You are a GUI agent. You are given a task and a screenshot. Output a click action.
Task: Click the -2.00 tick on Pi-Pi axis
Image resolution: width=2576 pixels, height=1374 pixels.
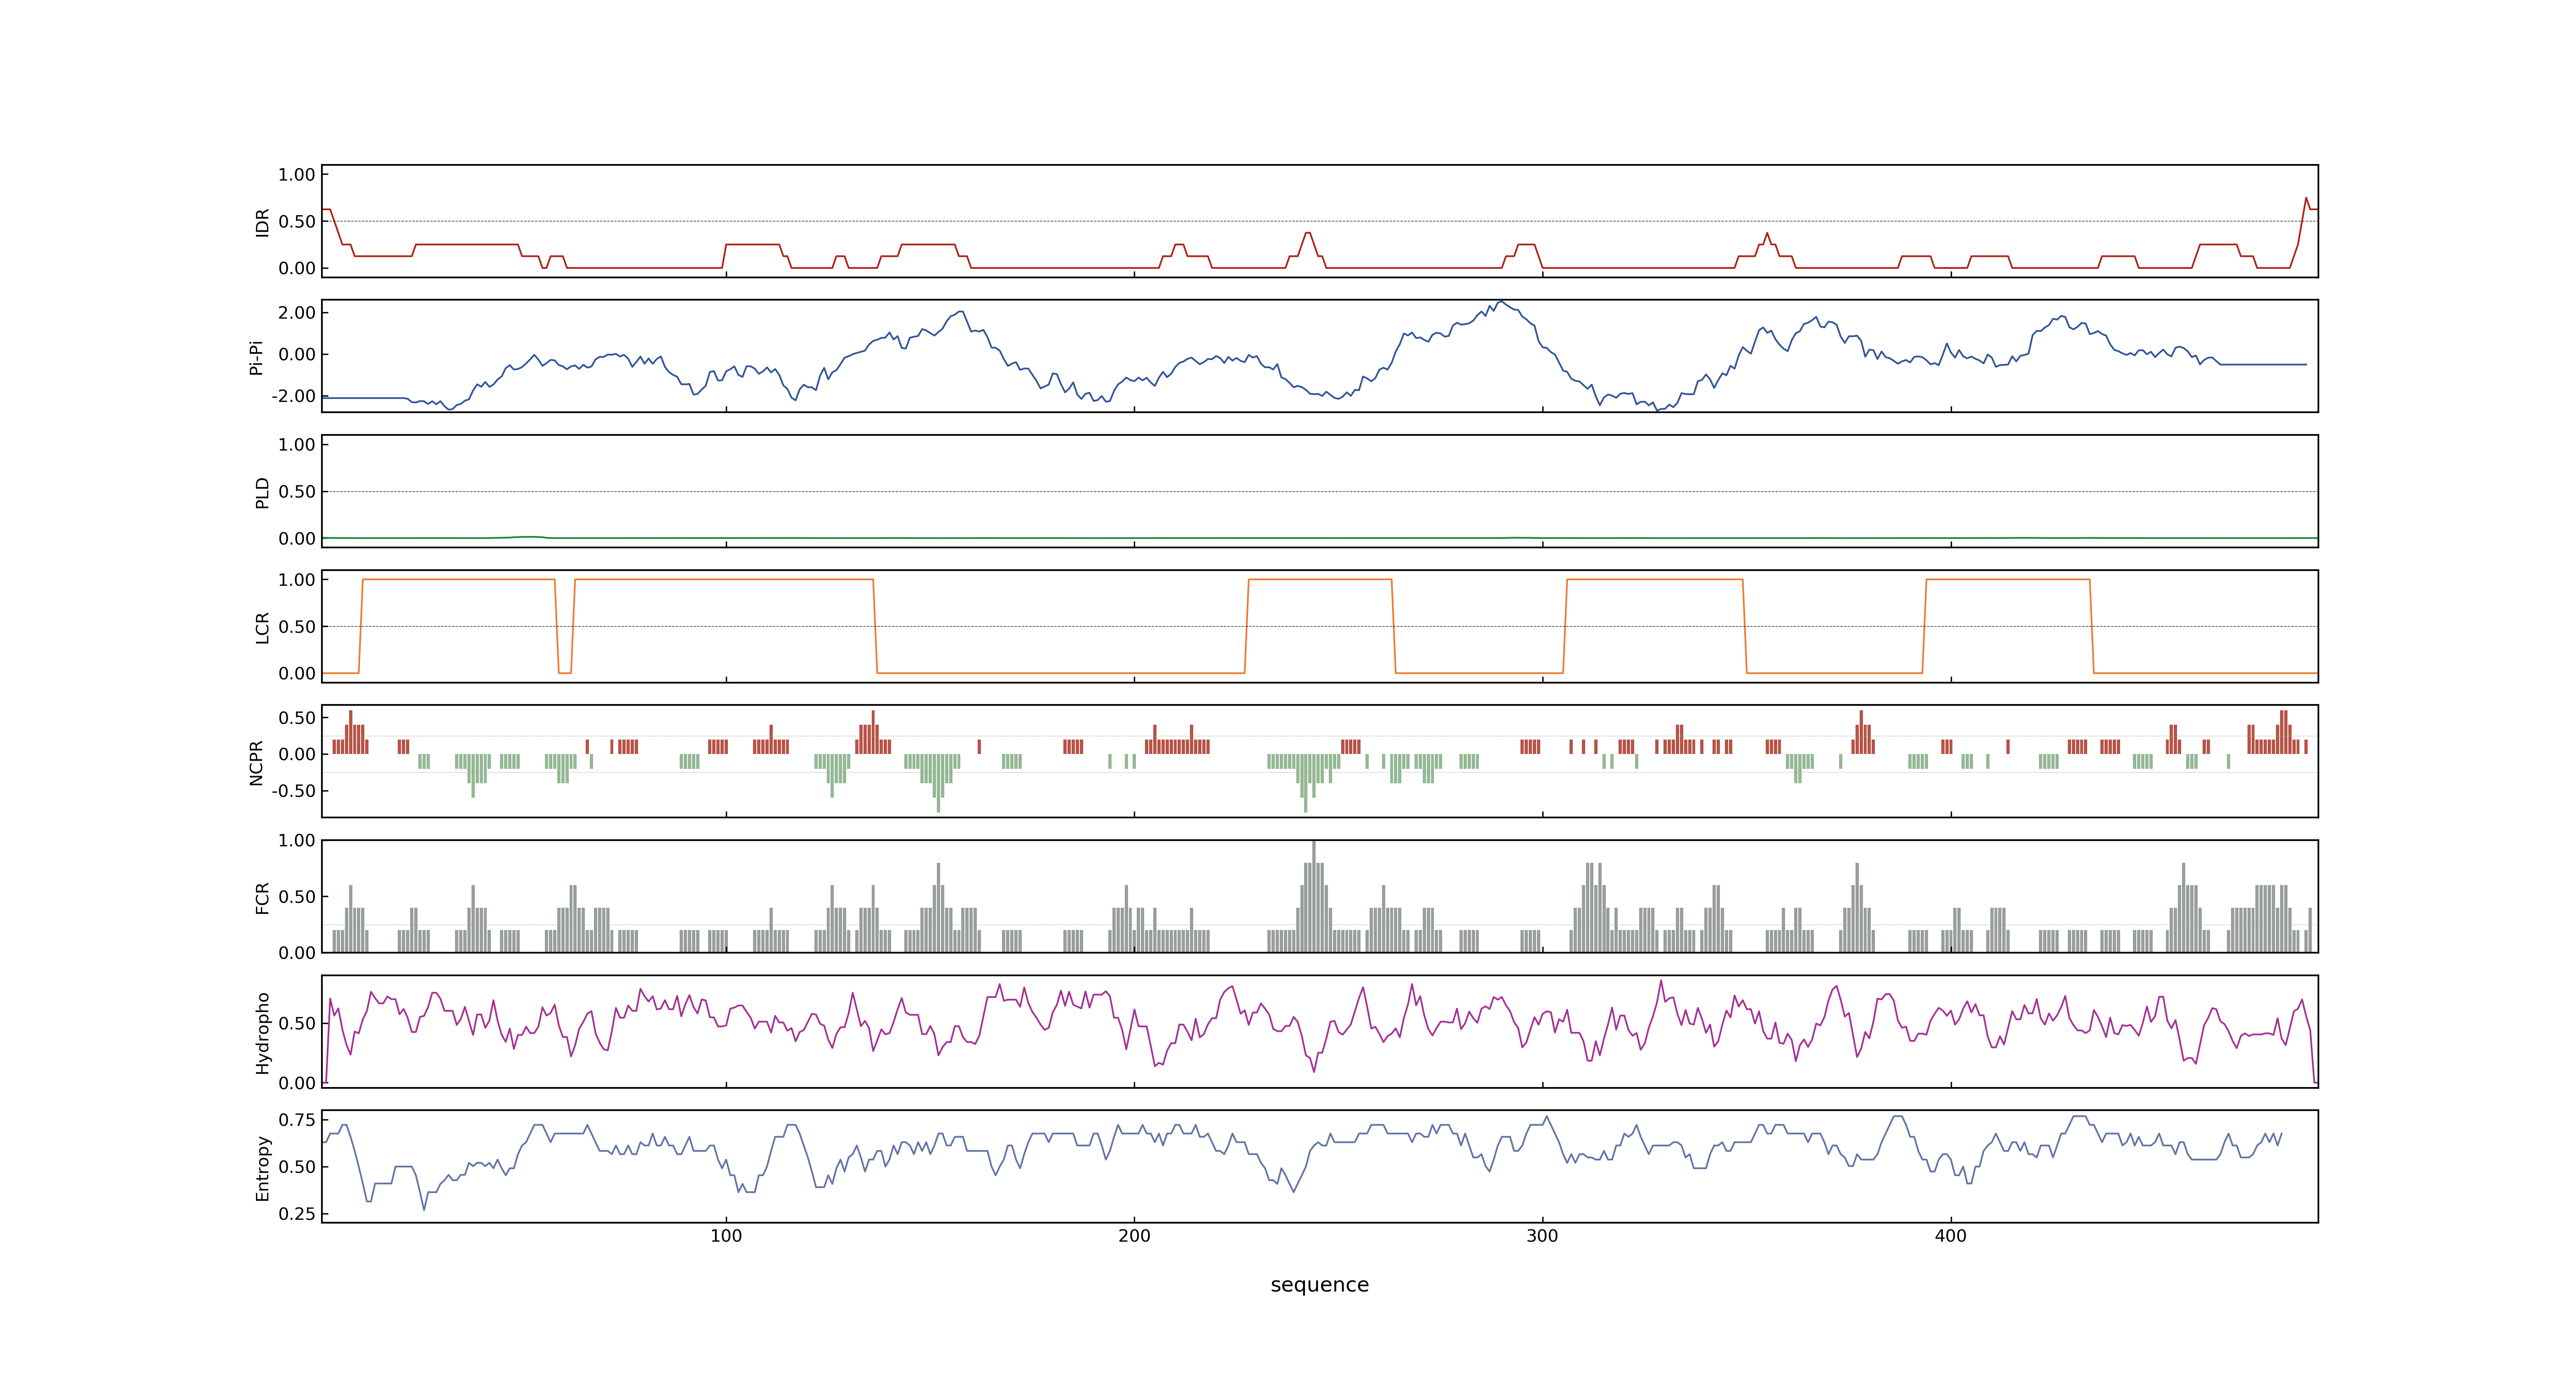coord(293,396)
